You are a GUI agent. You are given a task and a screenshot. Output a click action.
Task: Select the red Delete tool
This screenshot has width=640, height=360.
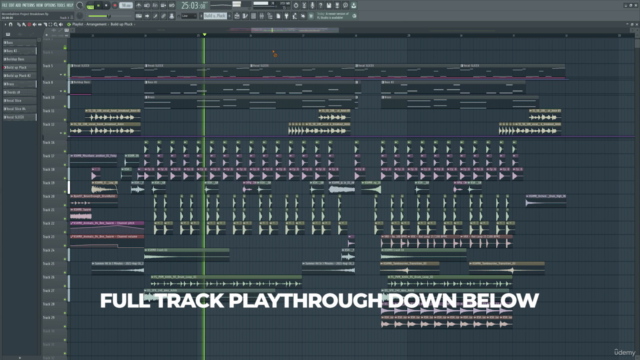[29, 24]
